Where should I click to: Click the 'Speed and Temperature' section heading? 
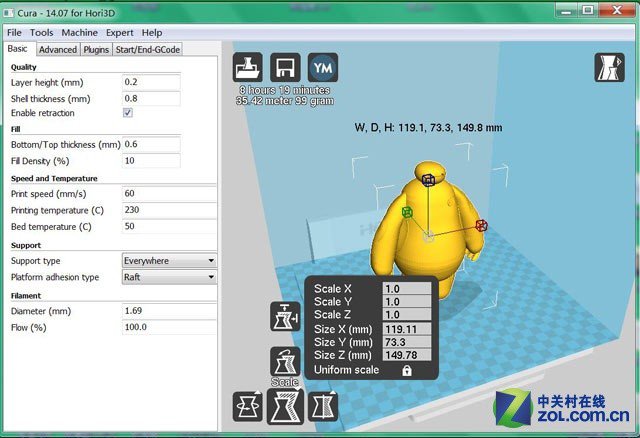[x=54, y=178]
